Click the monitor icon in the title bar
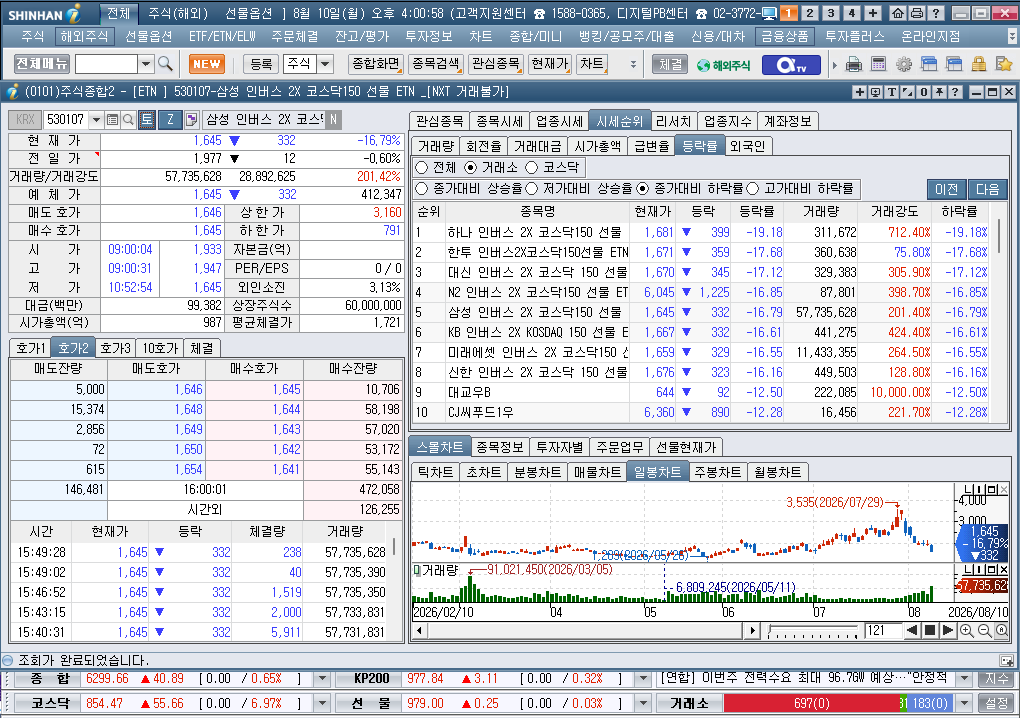The width and height of the screenshot is (1020, 718). click(769, 13)
